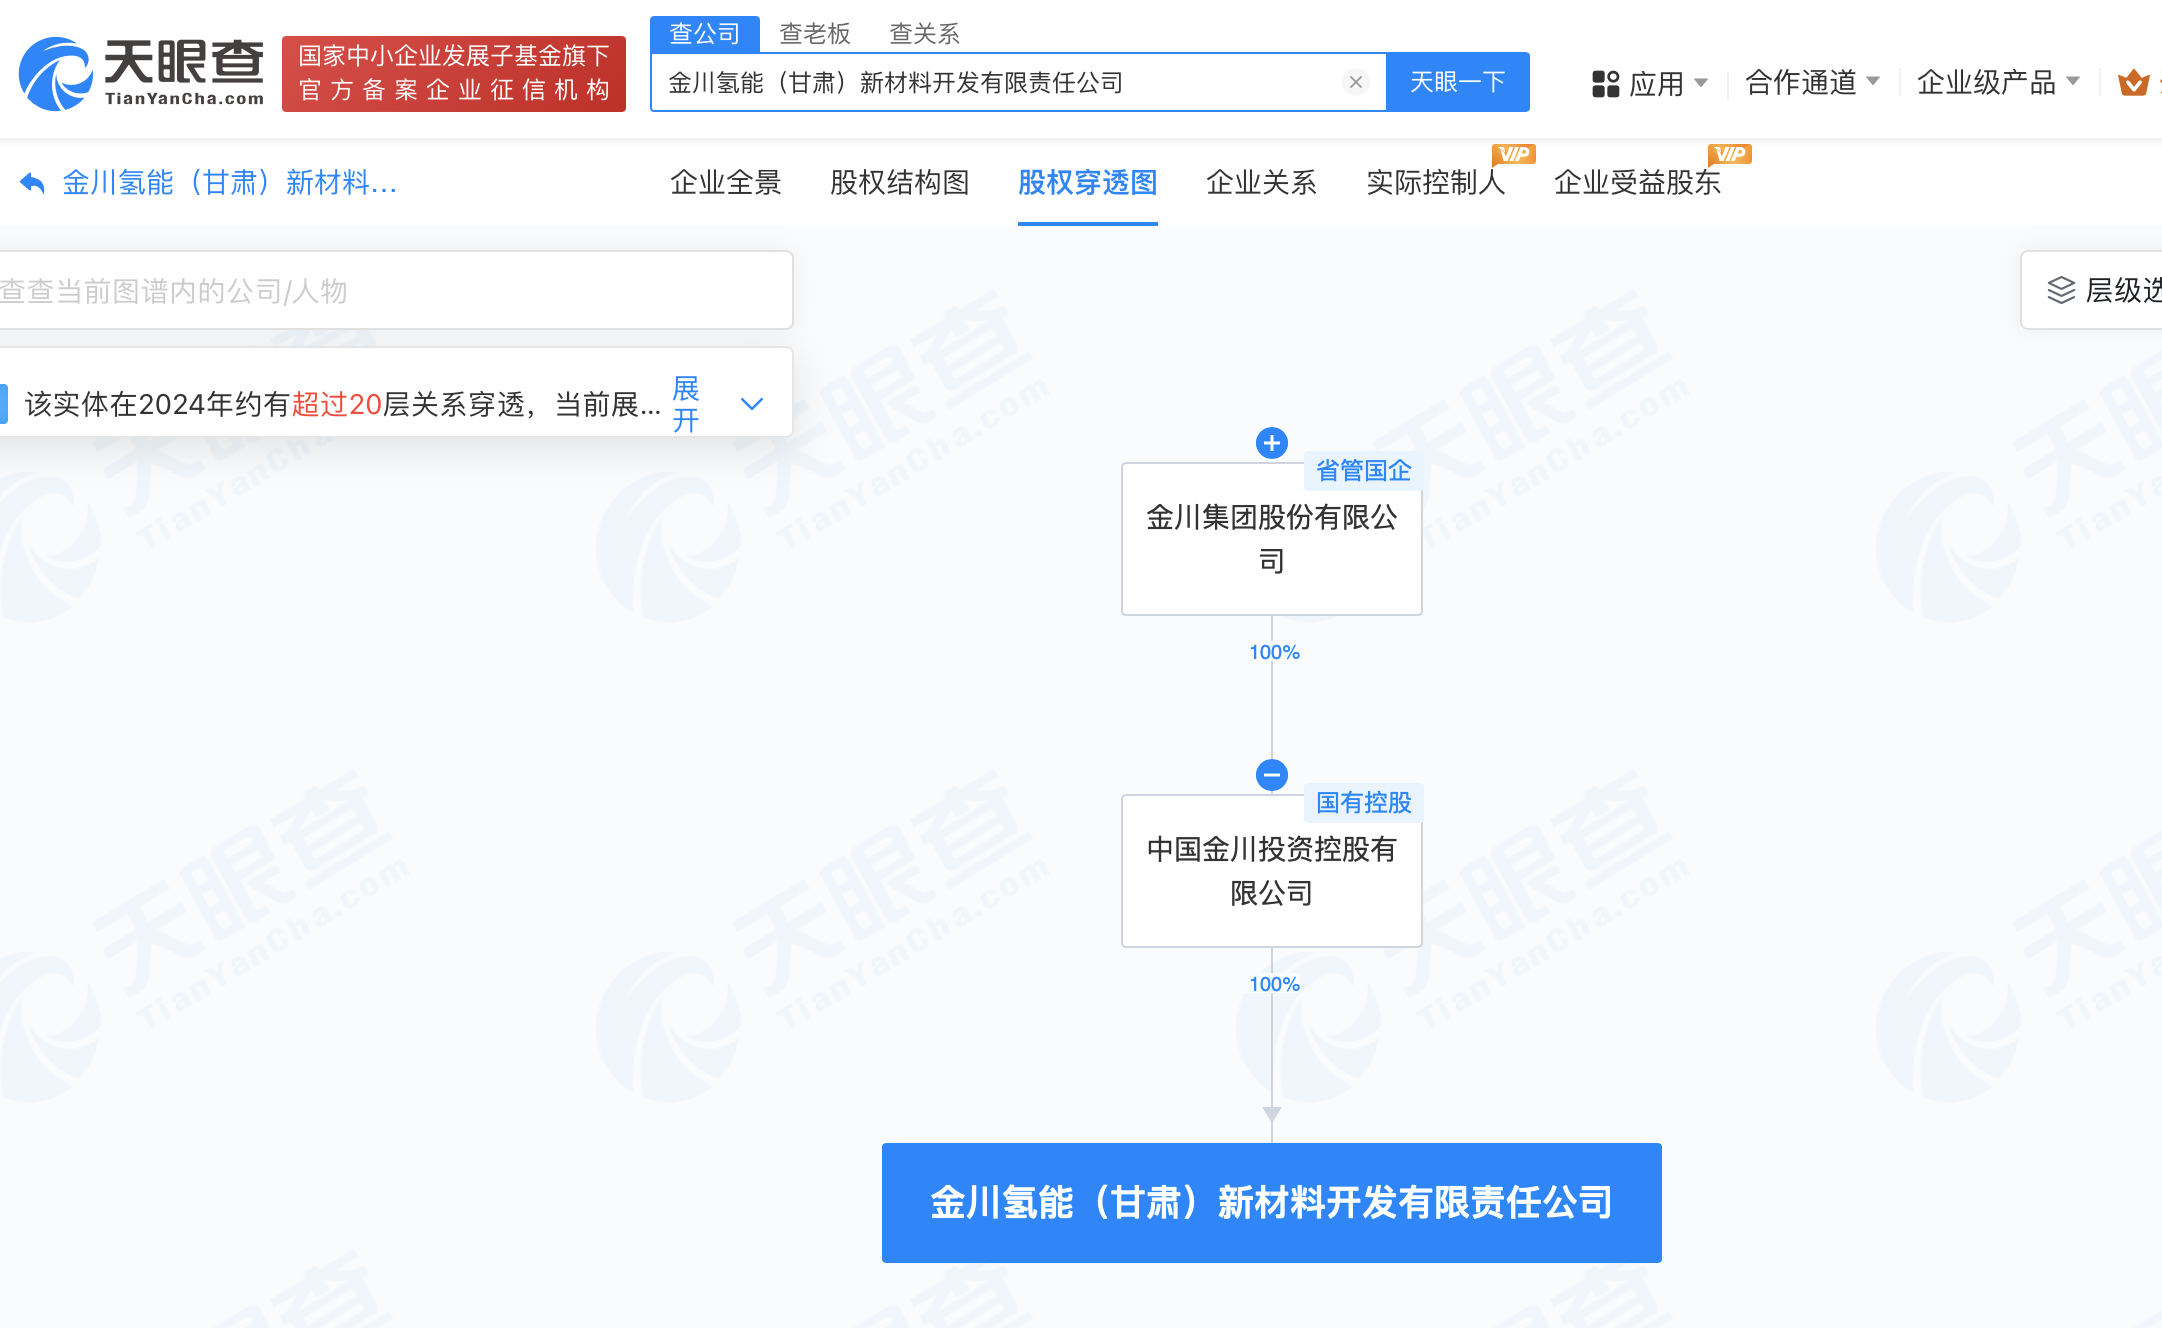This screenshot has height=1328, width=2162.
Task: Switch to 查关系 search tab
Action: tap(924, 34)
